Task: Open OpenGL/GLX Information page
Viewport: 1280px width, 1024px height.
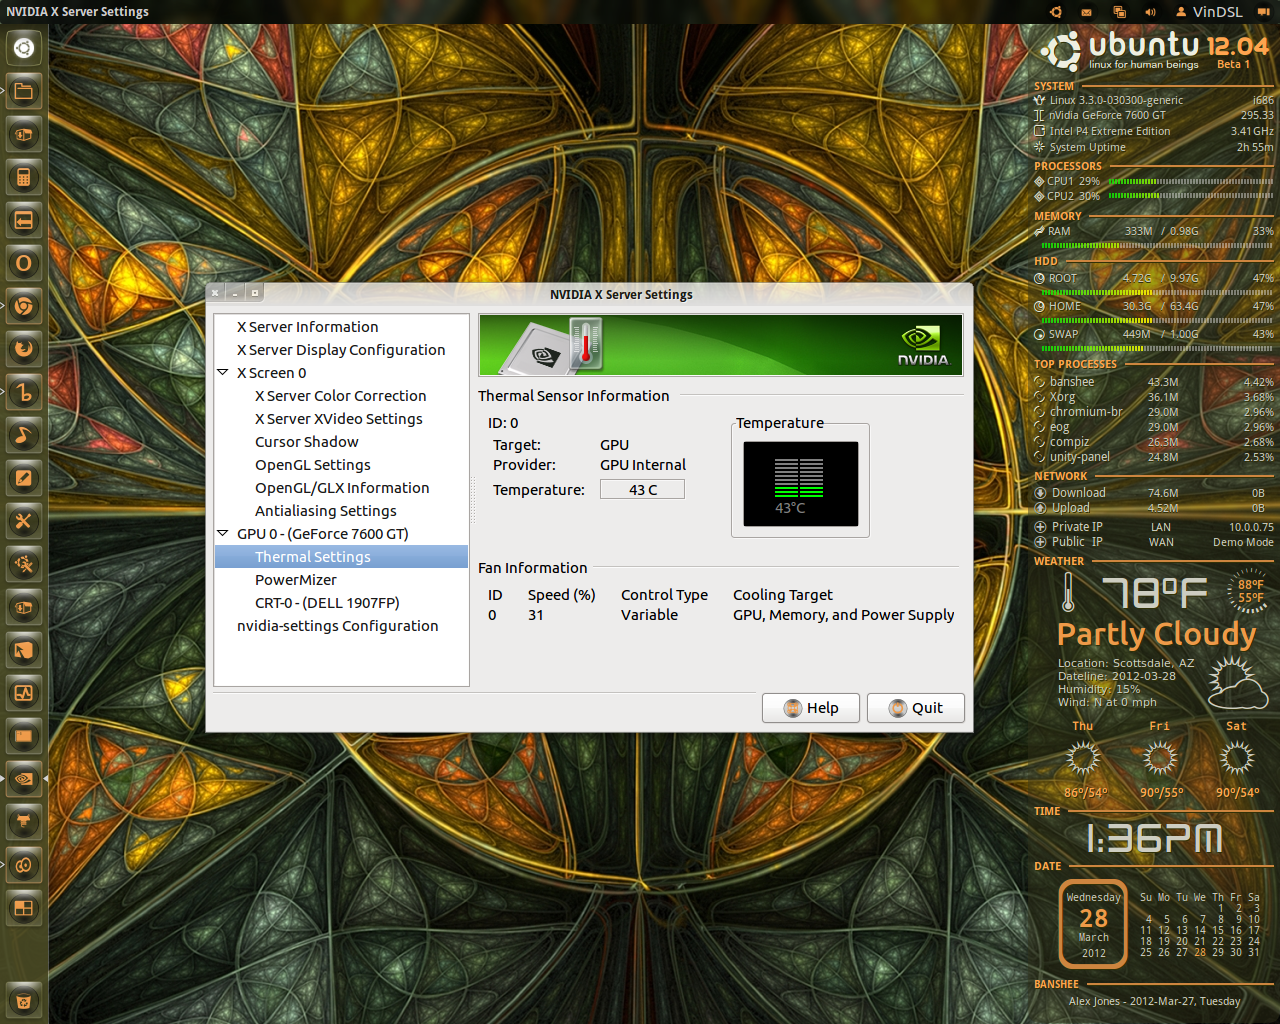Action: [x=342, y=488]
